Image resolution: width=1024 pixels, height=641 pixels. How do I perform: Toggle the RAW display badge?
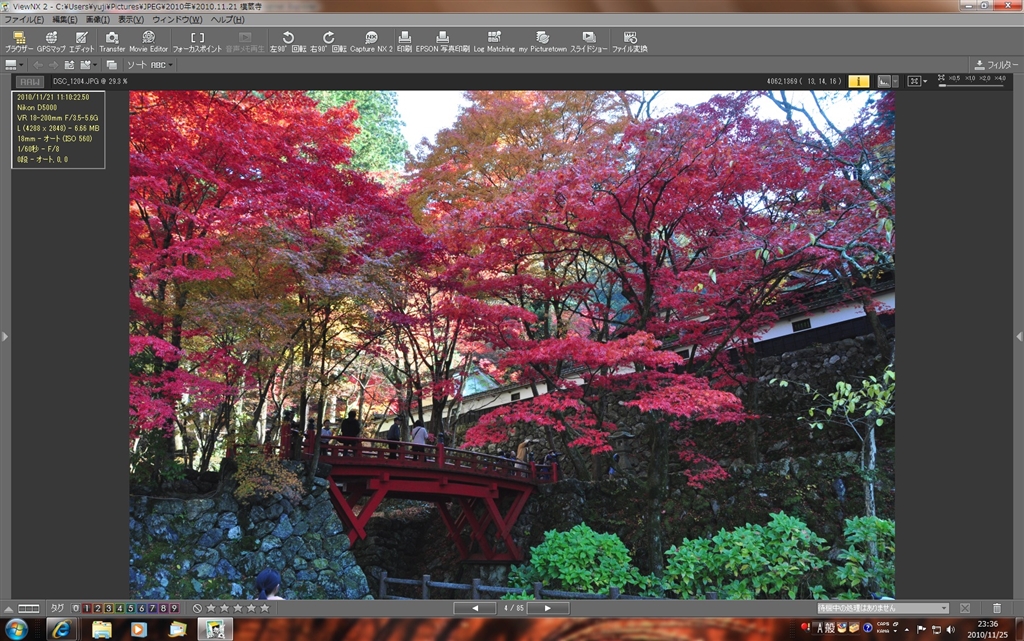coord(29,82)
